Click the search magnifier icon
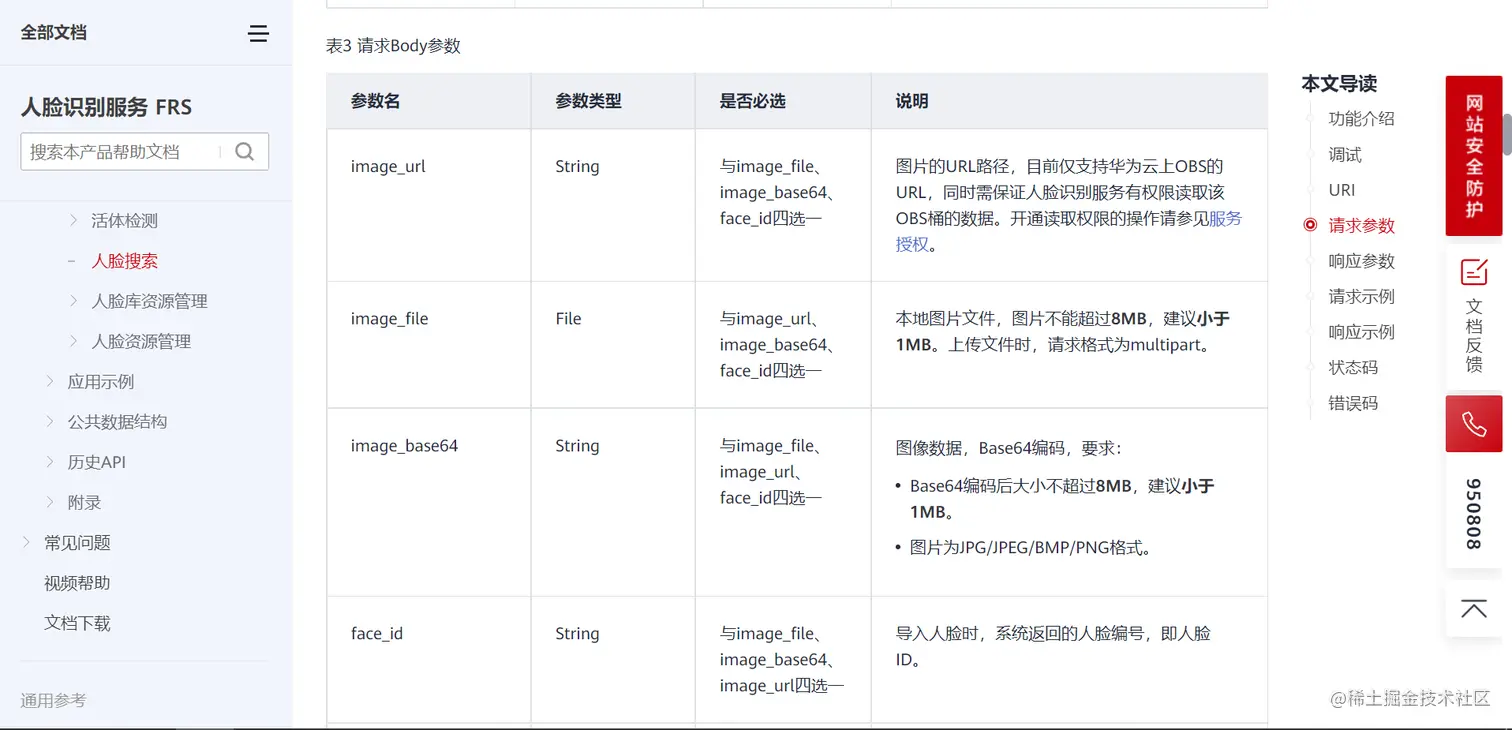The image size is (1512, 730). (x=244, y=152)
